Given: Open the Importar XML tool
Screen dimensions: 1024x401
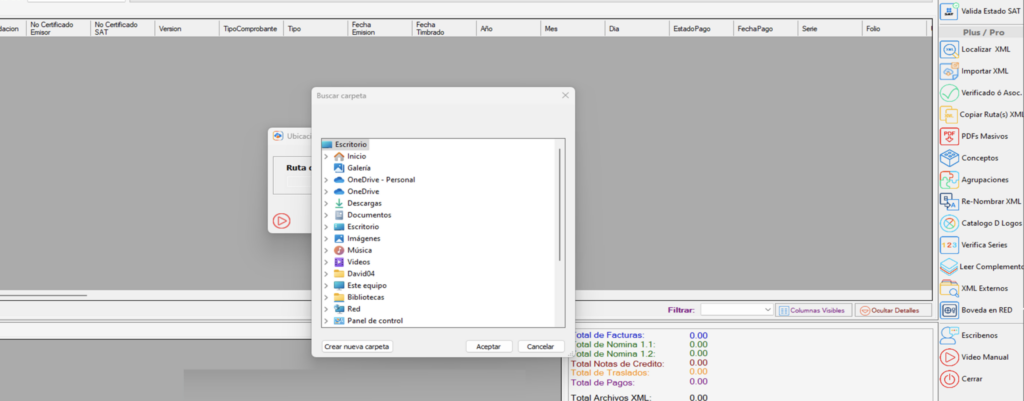Looking at the screenshot, I should point(949,71).
